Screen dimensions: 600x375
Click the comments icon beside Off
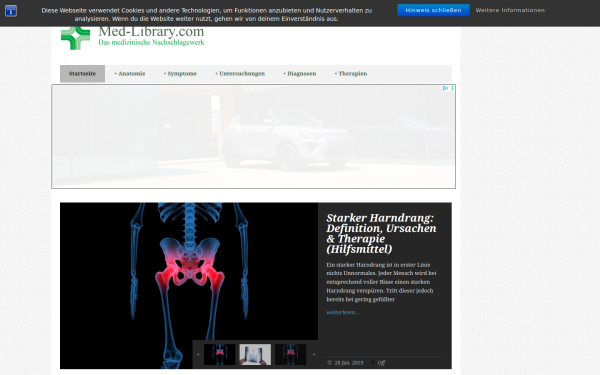coord(373,362)
